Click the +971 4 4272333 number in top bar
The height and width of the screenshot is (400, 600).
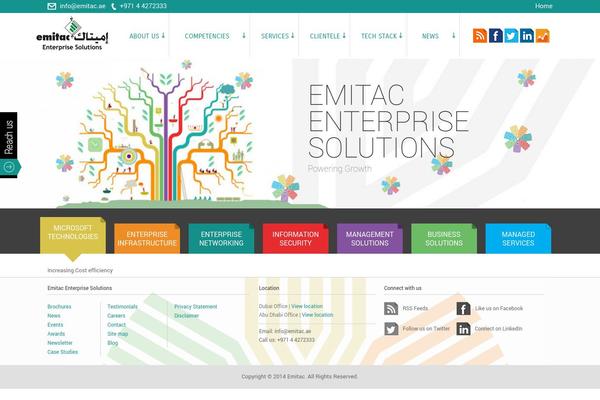[143, 6]
